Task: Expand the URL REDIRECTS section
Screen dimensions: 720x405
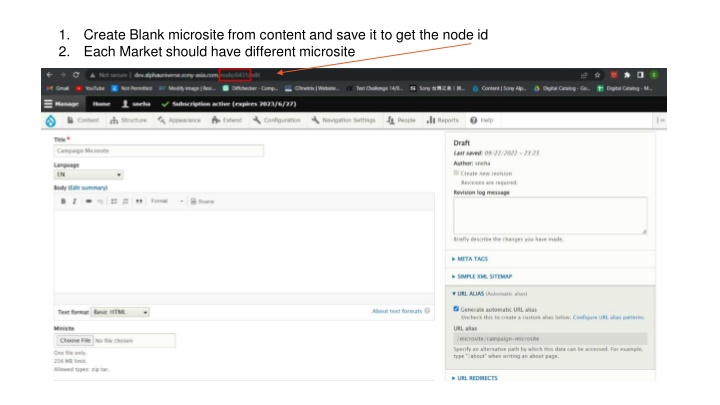Action: click(x=475, y=378)
